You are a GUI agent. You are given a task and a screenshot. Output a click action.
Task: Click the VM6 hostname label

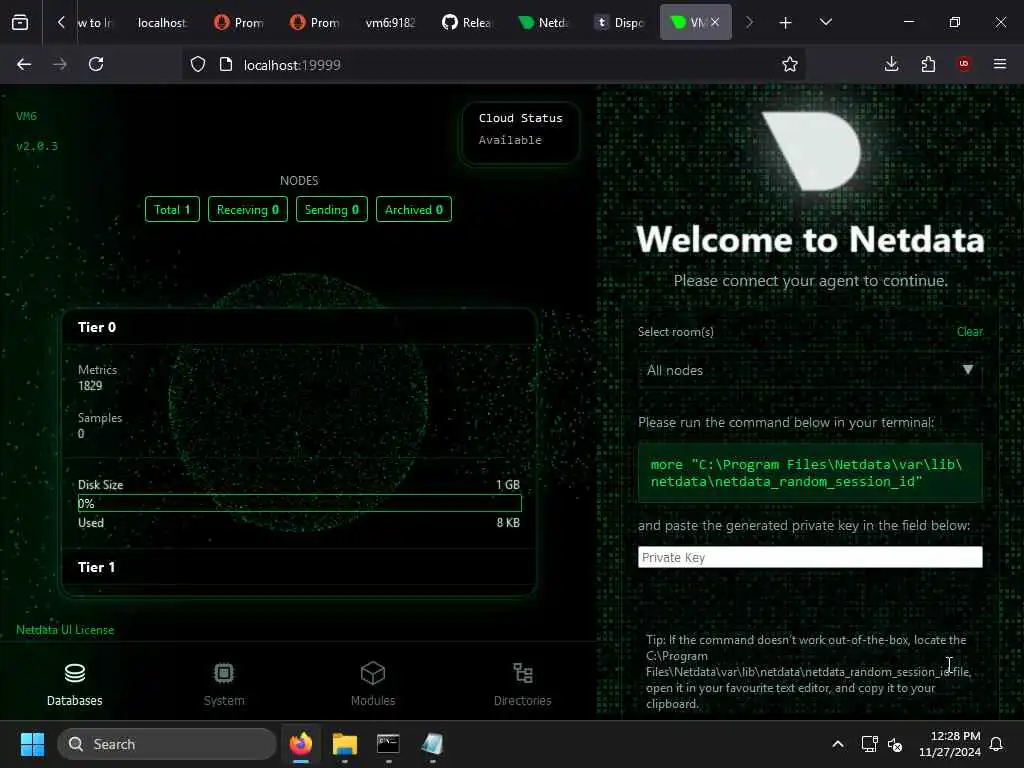point(26,116)
